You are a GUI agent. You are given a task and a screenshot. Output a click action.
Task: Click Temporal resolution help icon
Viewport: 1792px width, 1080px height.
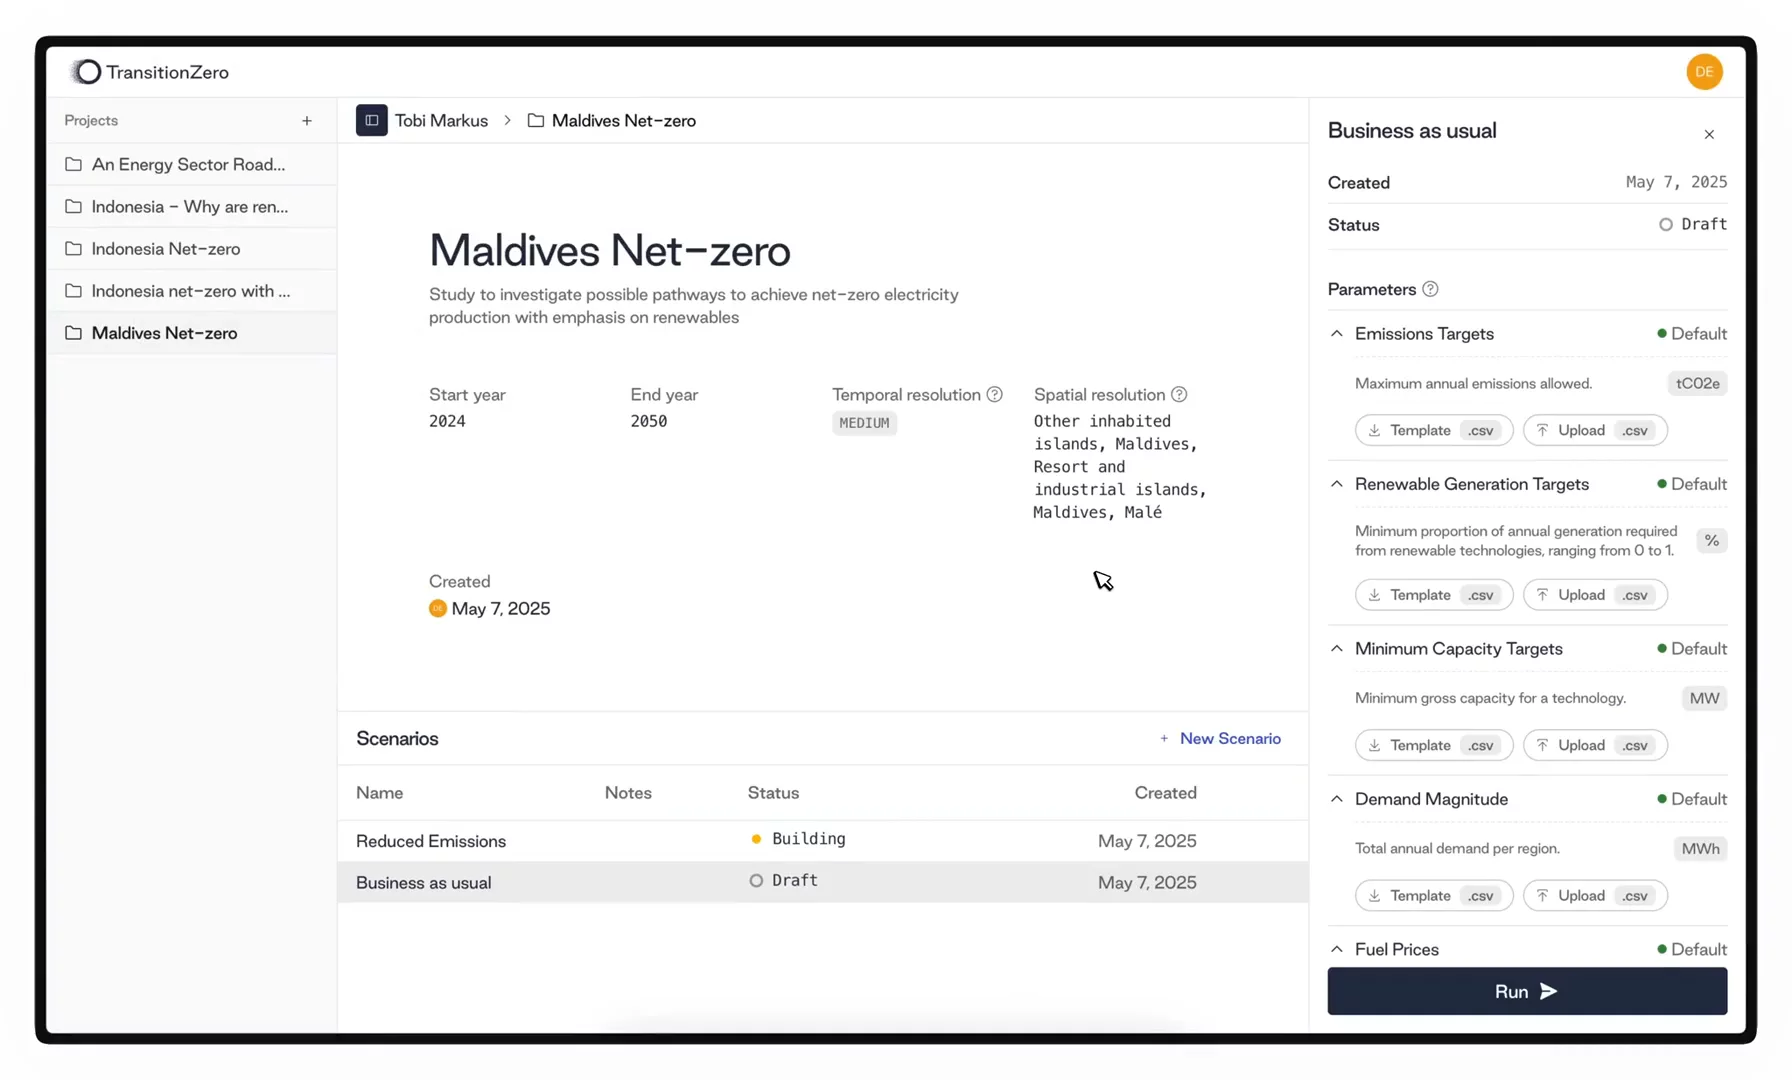click(994, 395)
